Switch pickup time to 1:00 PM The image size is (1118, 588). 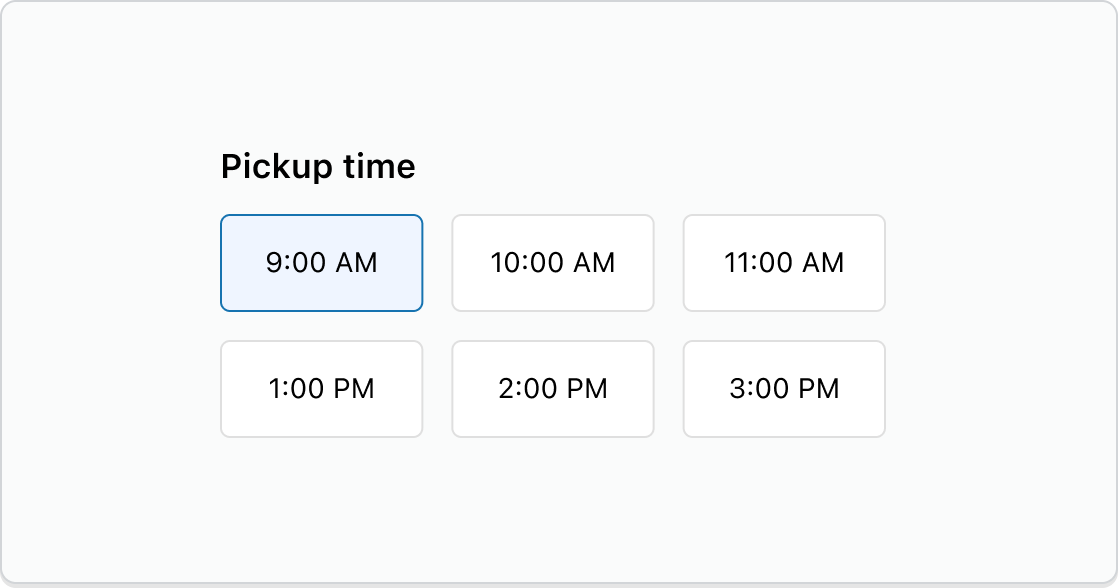coord(322,389)
